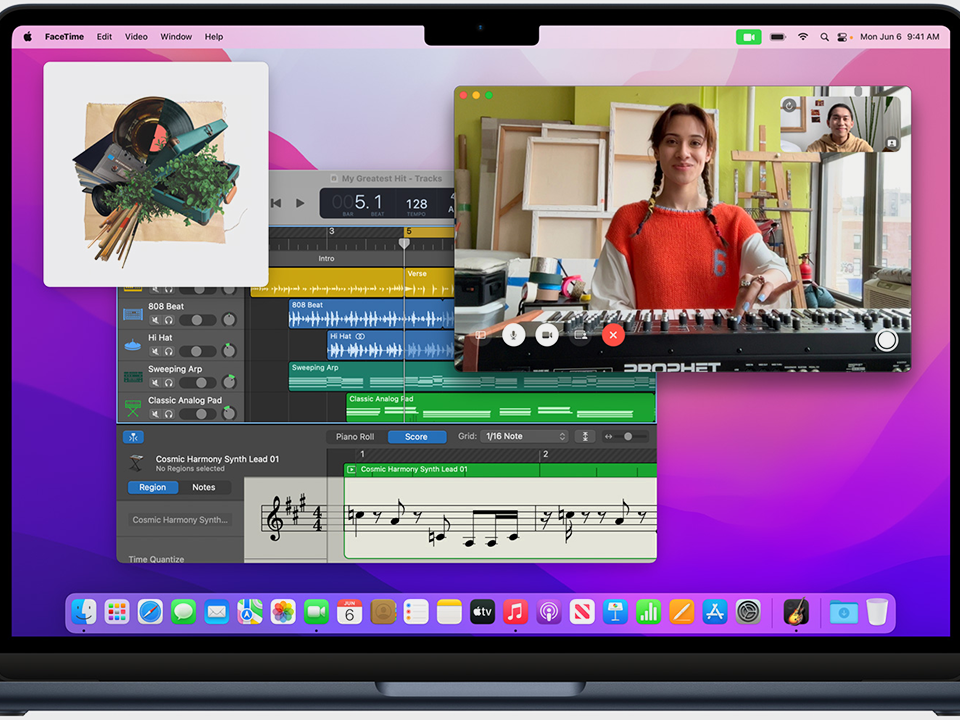This screenshot has height=720, width=960.
Task: Turn off the camera in FaceTime
Action: tap(547, 335)
